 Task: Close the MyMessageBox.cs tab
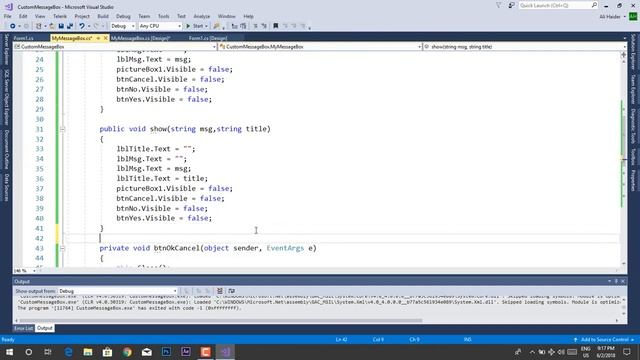(x=105, y=38)
